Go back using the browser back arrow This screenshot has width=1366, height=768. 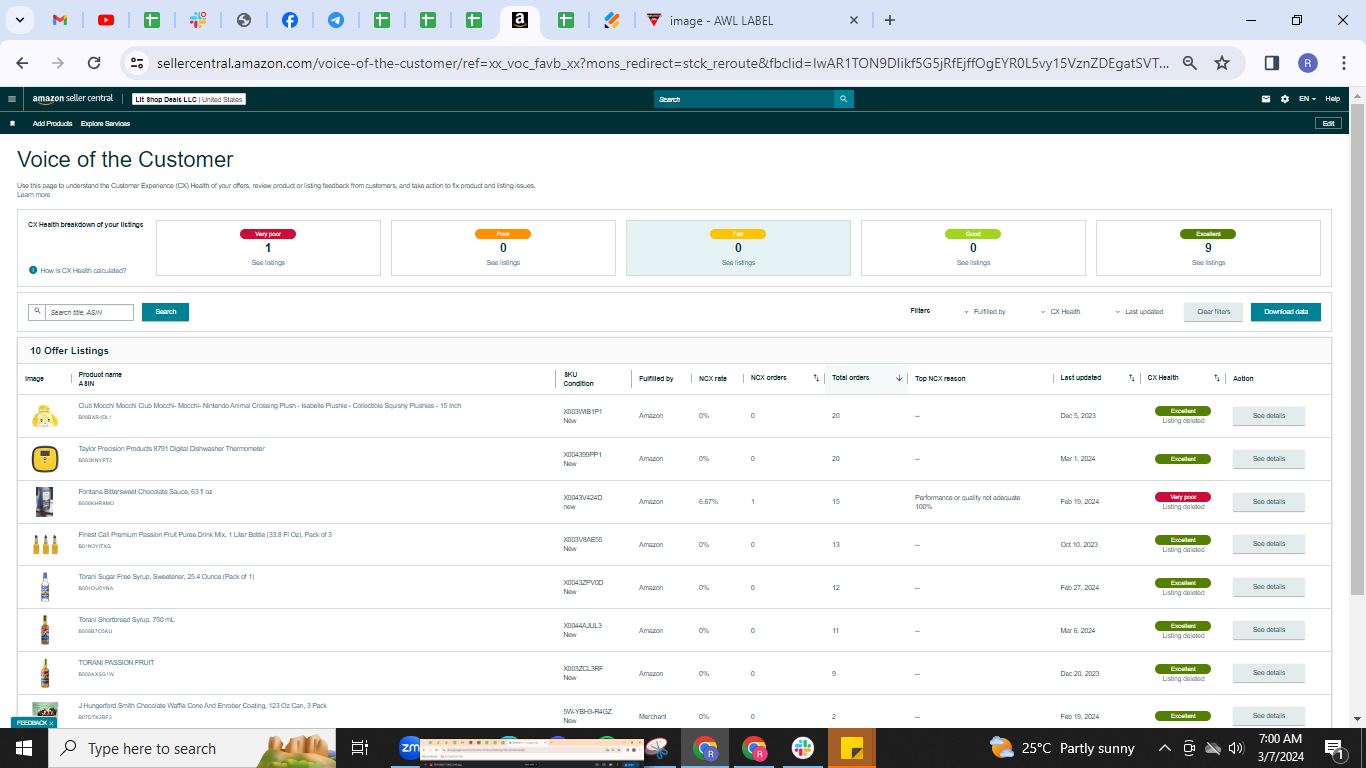pos(22,62)
